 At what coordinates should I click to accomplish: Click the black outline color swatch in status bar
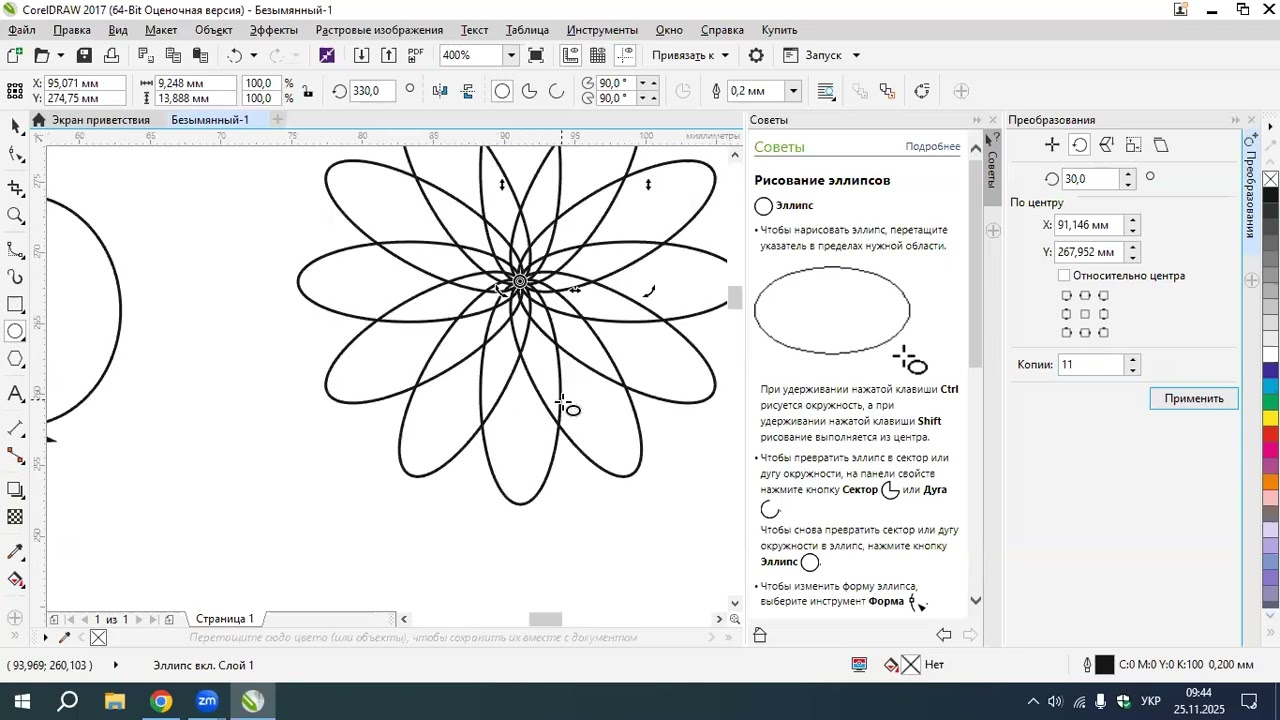[1104, 665]
